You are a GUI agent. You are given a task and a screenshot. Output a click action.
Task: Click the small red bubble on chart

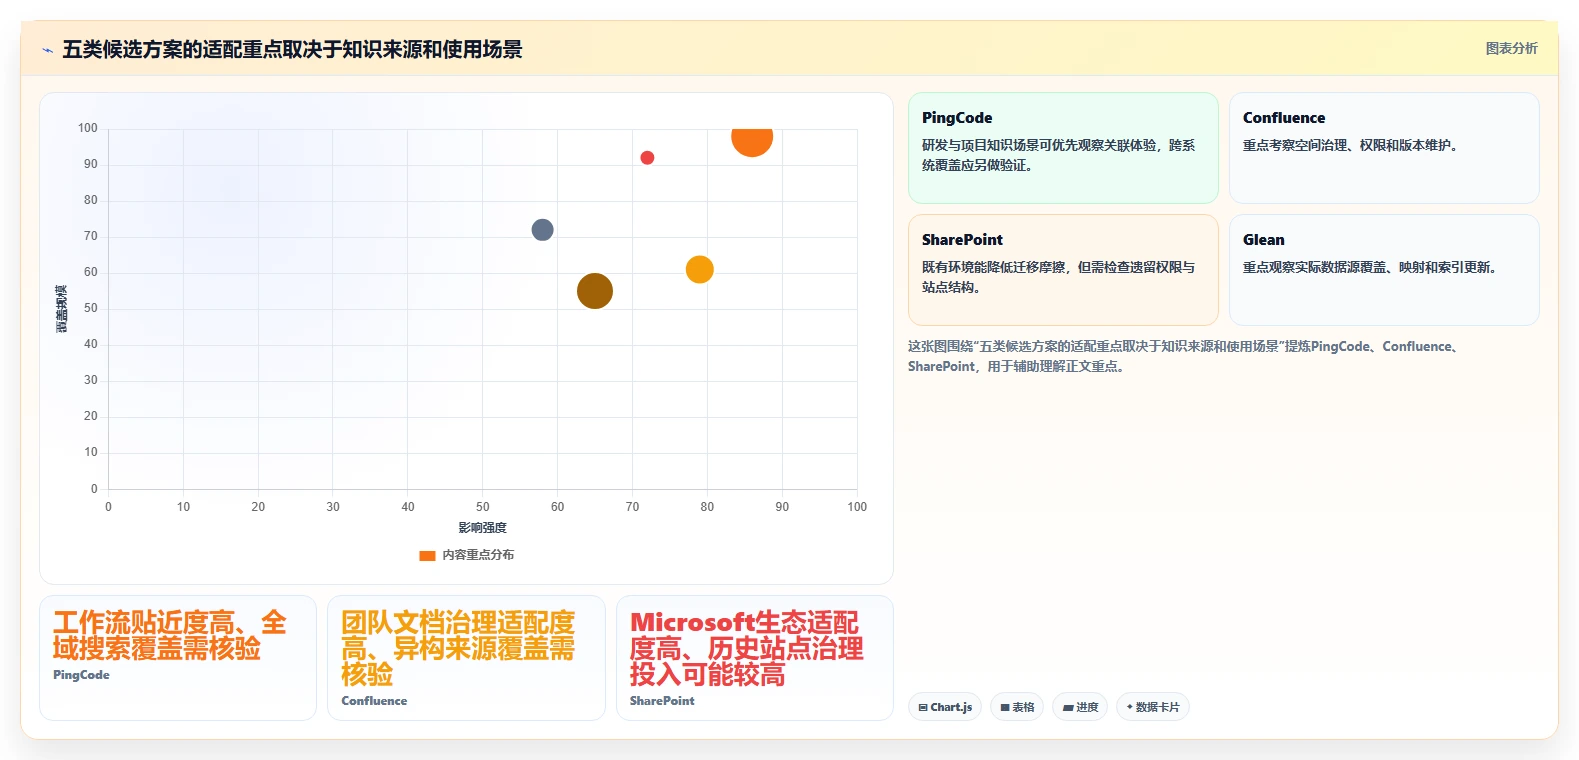[x=647, y=158]
